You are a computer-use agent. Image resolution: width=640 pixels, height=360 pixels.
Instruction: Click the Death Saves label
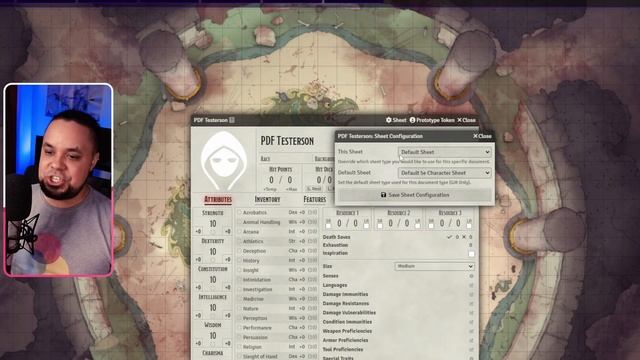(x=336, y=237)
